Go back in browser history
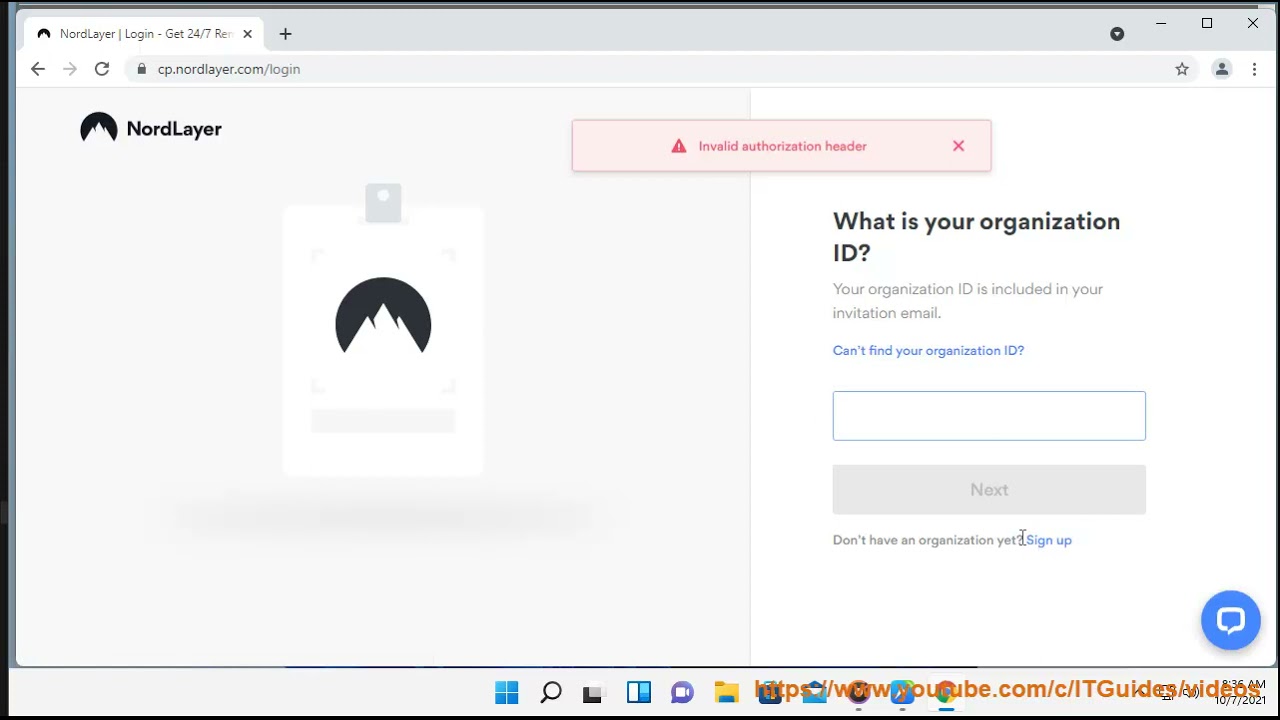 tap(38, 69)
